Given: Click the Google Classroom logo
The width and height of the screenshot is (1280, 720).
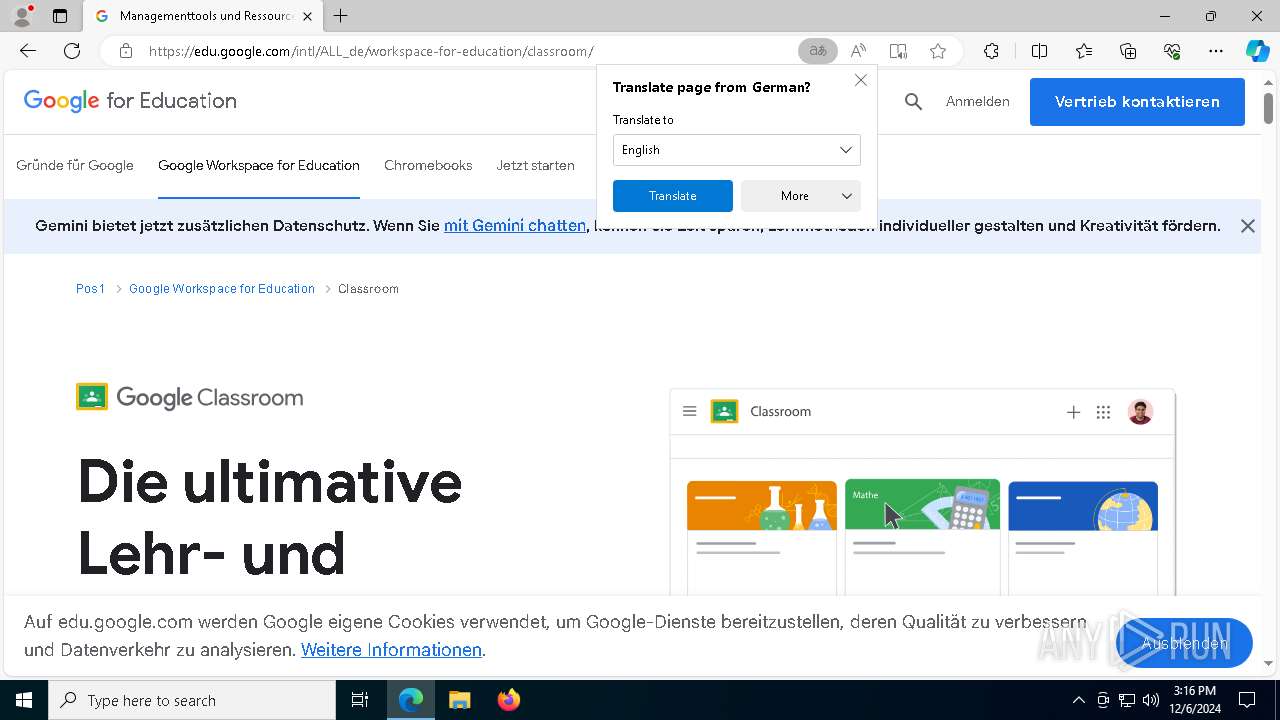Looking at the screenshot, I should (x=189, y=397).
